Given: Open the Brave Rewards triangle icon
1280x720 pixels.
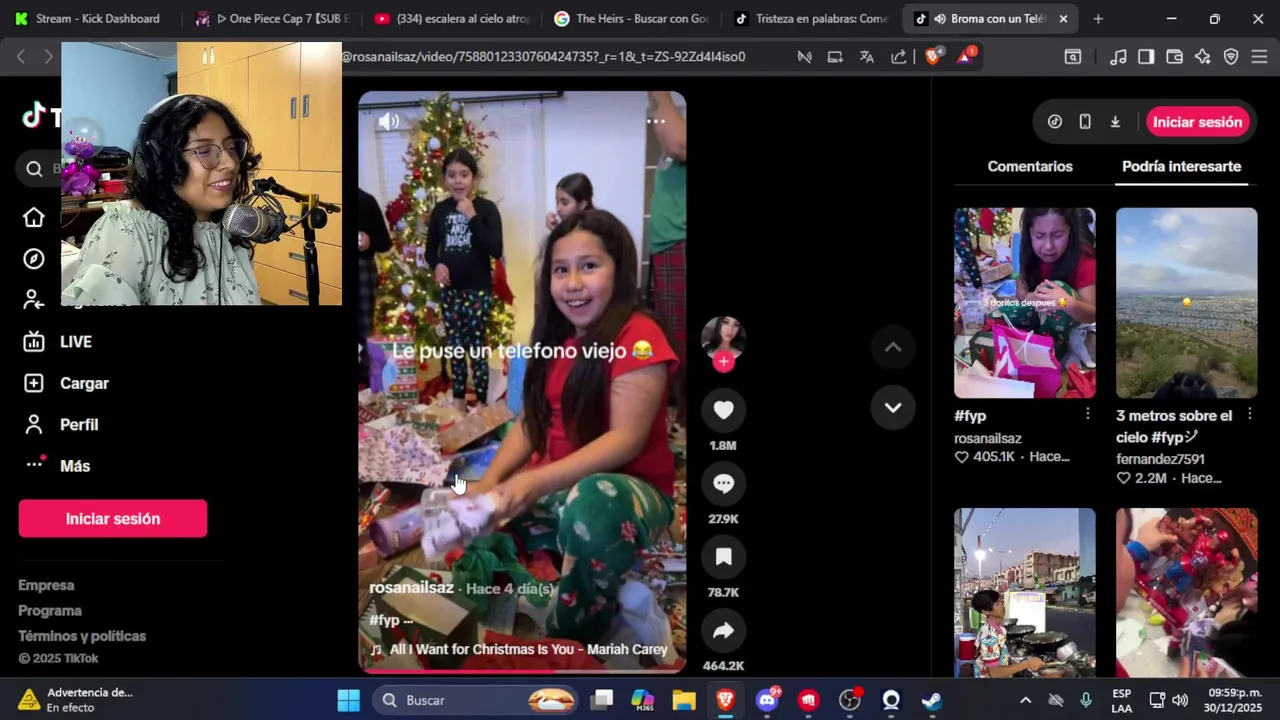Looking at the screenshot, I should (966, 56).
